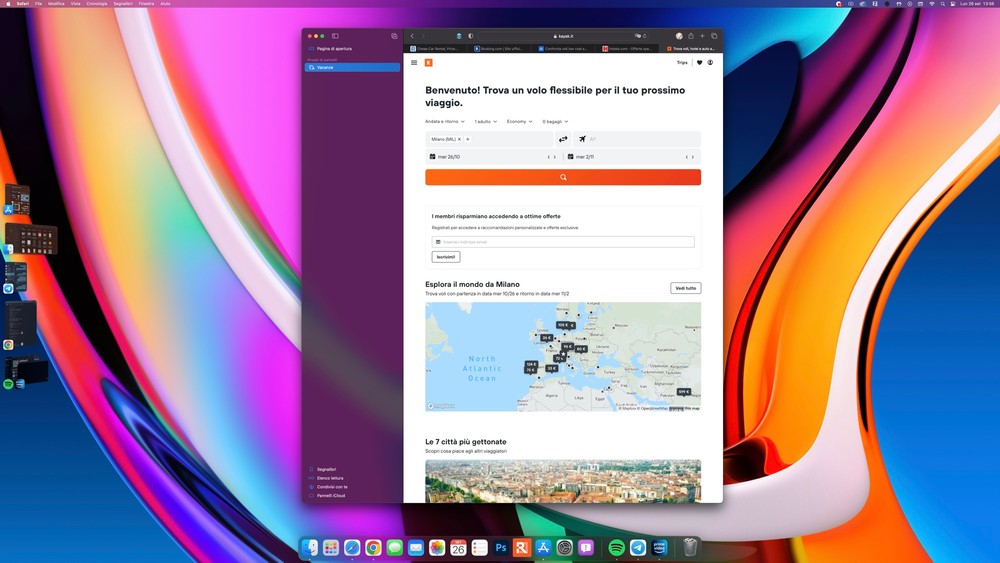Screen dimensions: 1000x563
Task: Add another origin airport with plus
Action: [x=468, y=139]
